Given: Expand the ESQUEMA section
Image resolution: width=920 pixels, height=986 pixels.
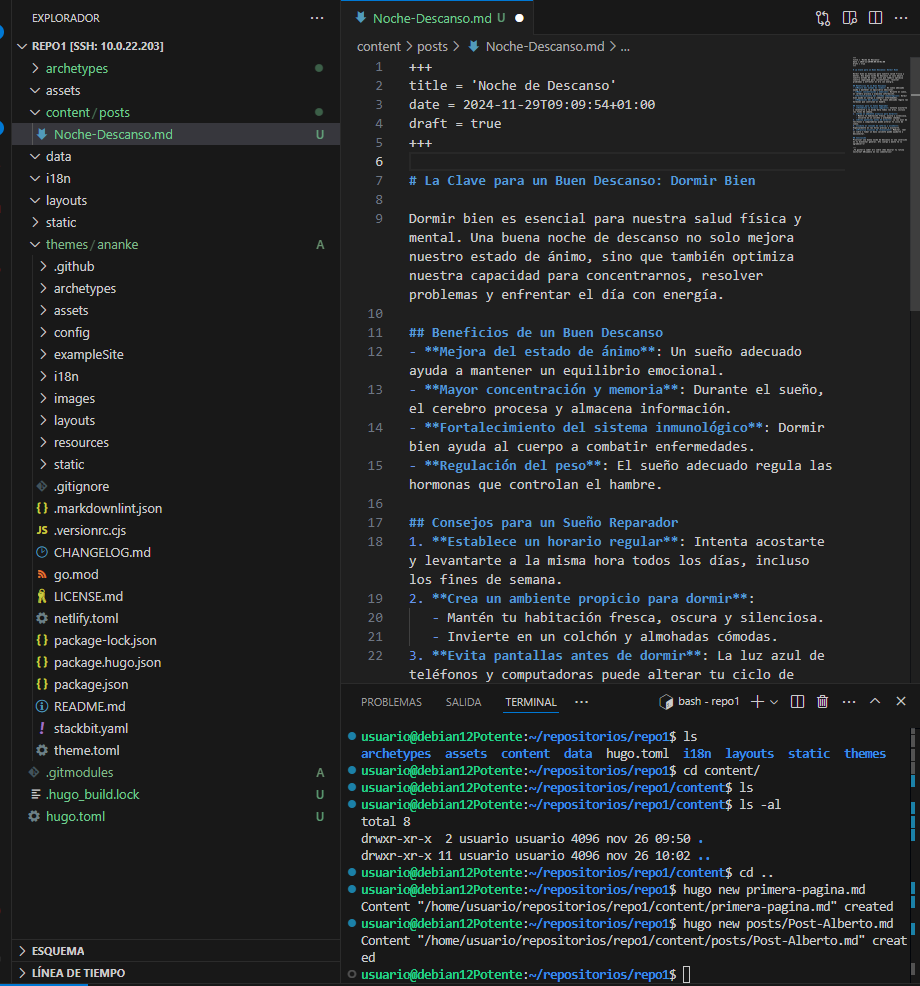Looking at the screenshot, I should (58, 951).
